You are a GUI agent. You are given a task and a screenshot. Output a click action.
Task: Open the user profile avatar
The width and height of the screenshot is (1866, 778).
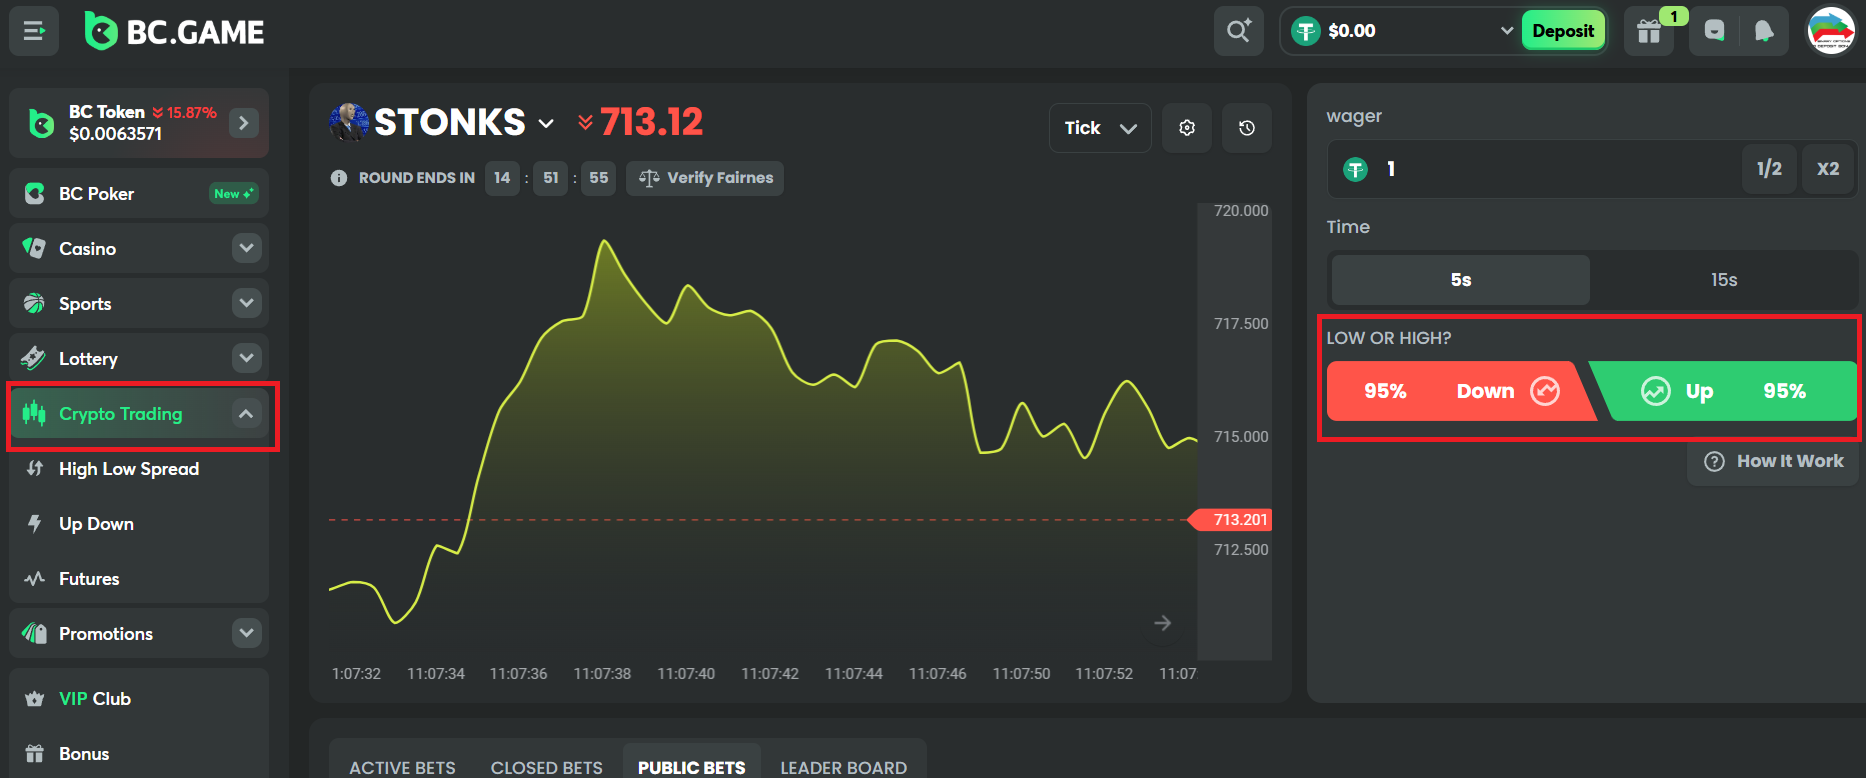(1831, 31)
